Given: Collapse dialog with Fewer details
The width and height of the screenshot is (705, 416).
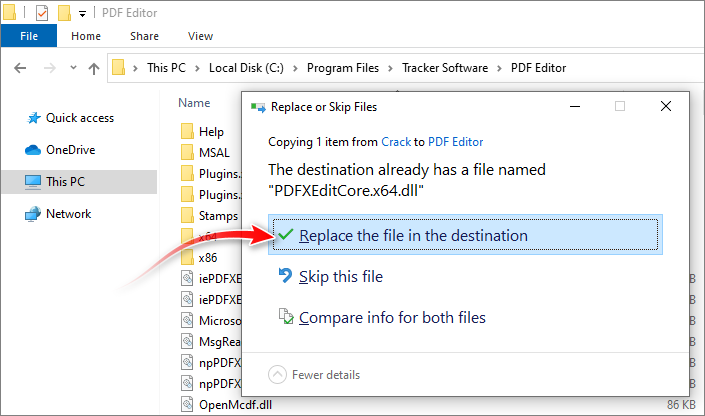Looking at the screenshot, I should [314, 375].
